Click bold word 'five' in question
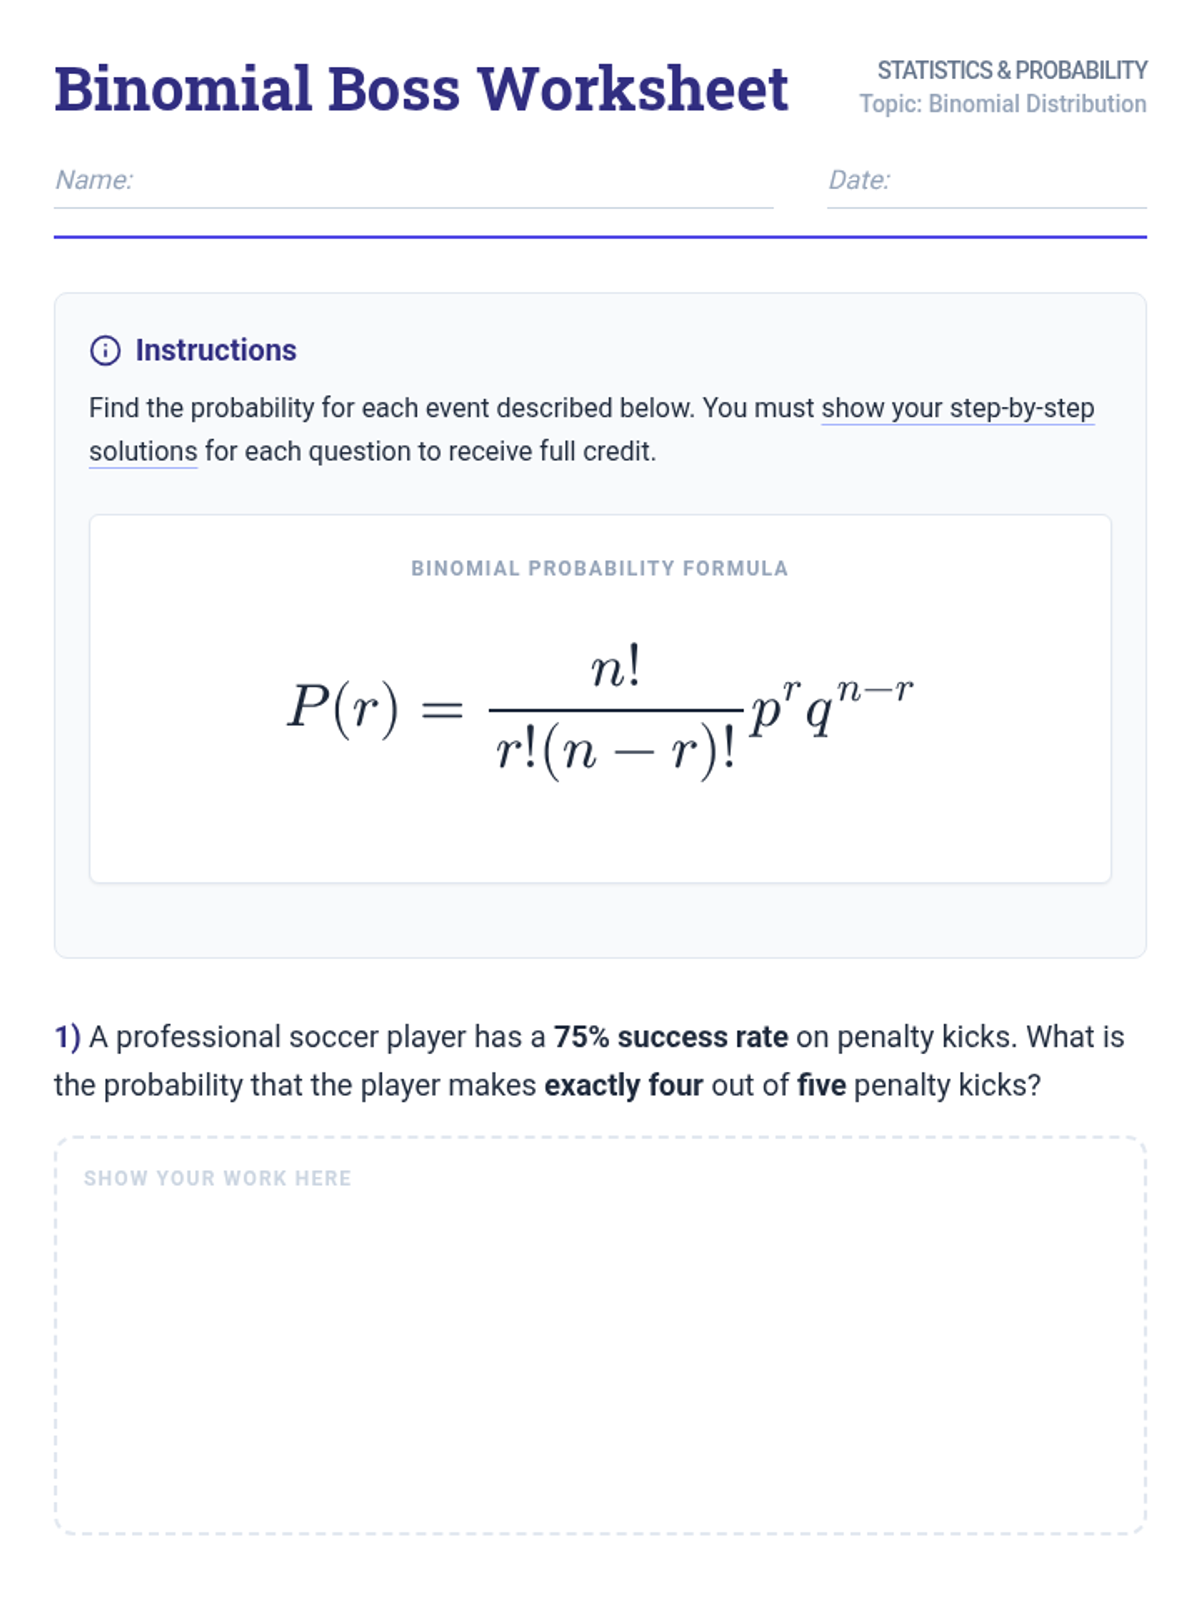This screenshot has width=1200, height=1600. [x=821, y=1085]
